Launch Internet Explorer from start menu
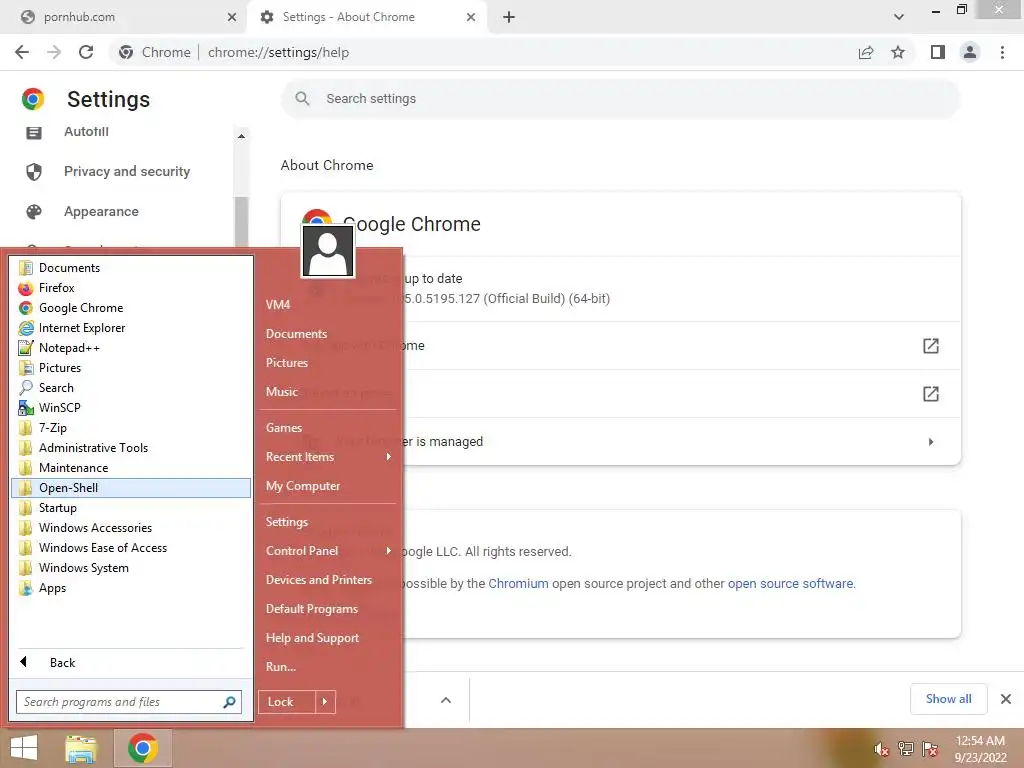Image resolution: width=1024 pixels, height=768 pixels. (x=131, y=328)
